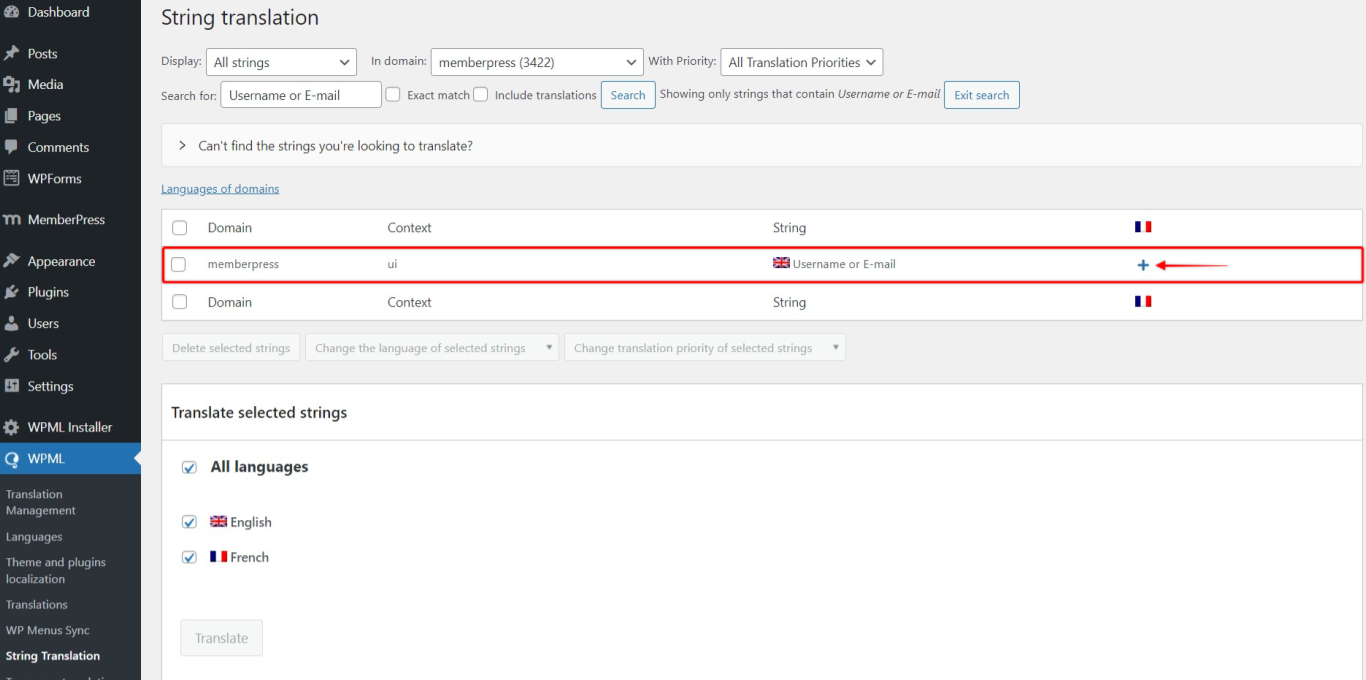
Task: Select the memberpress string row checkbox
Action: 179,265
